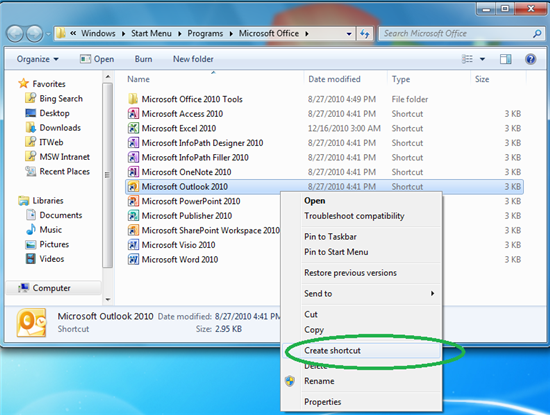Sort by the Date modified column header

pyautogui.click(x=334, y=79)
